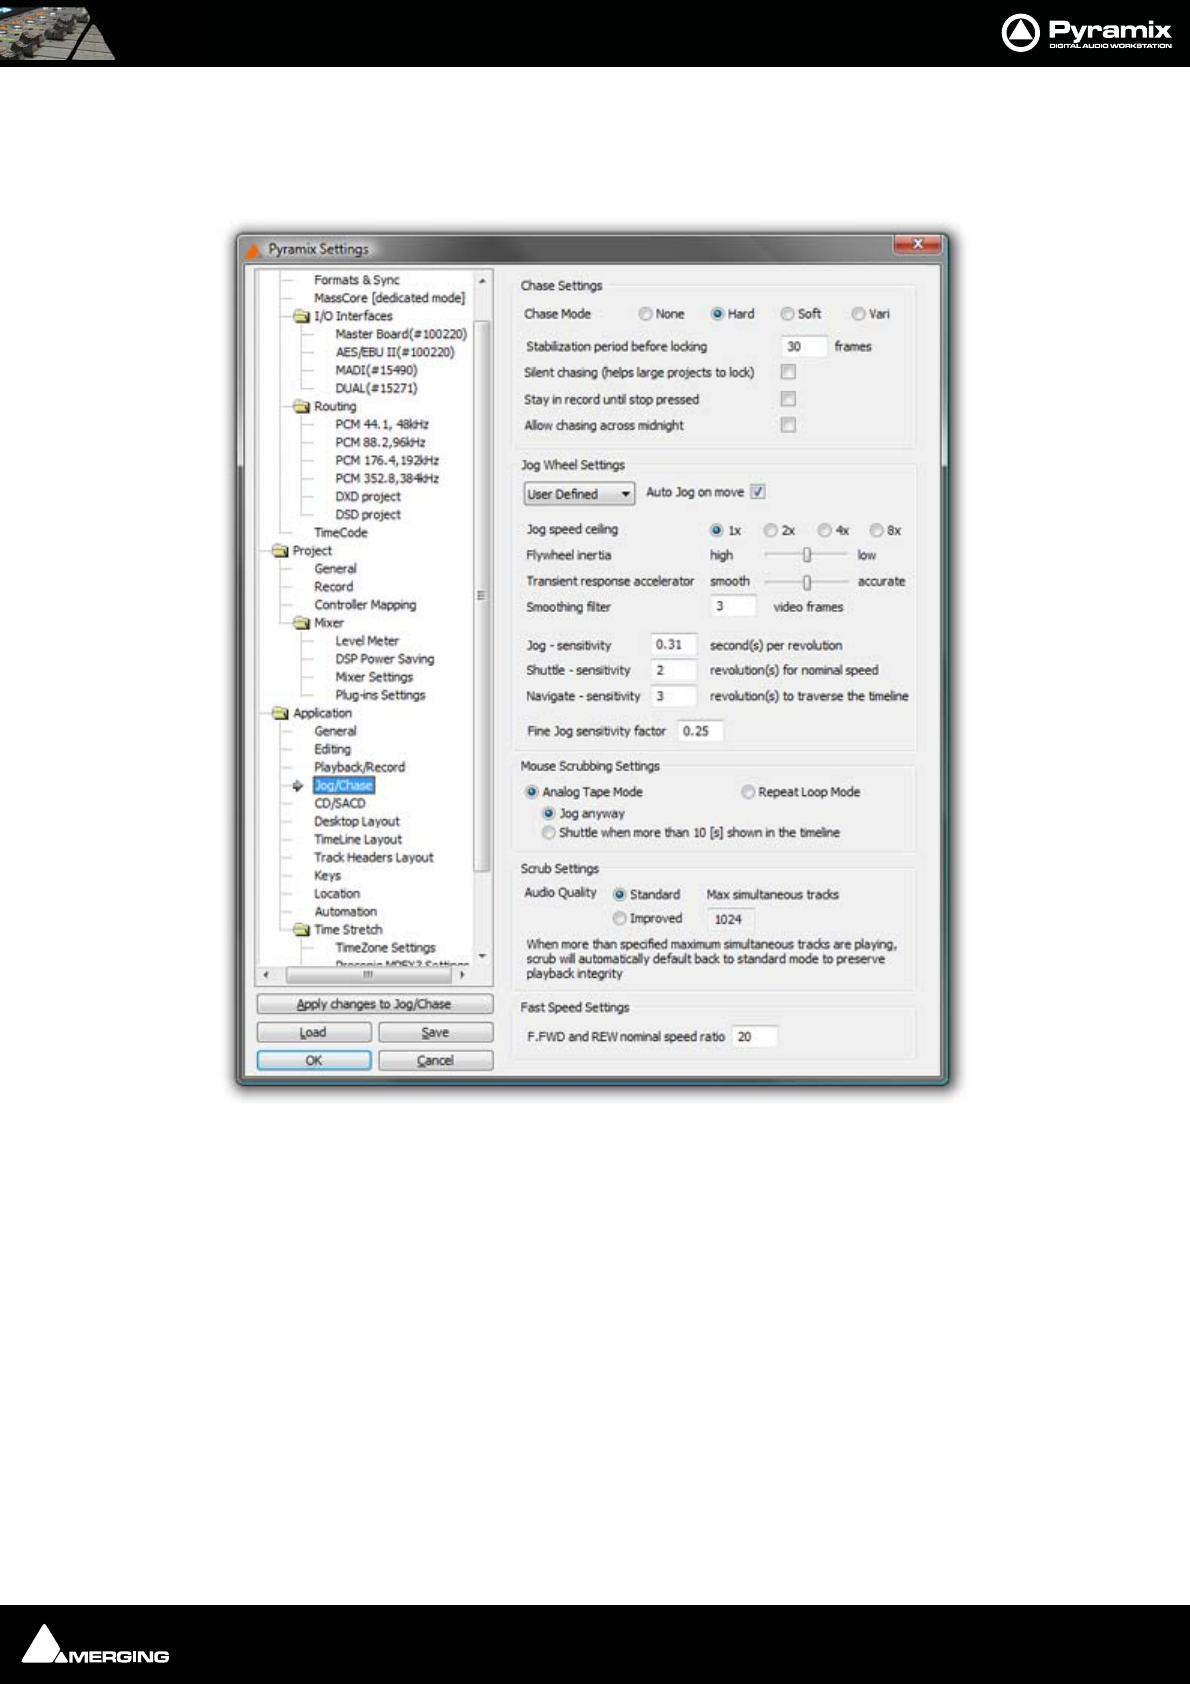
Task: Confirm settings with OK button
Action: (313, 1060)
